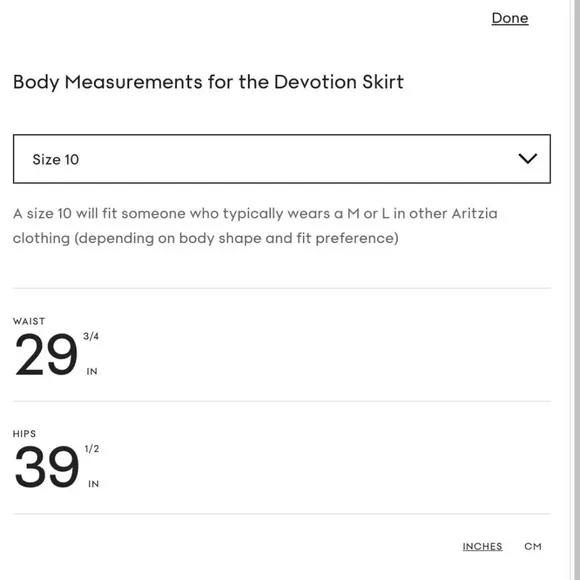The height and width of the screenshot is (580, 580).
Task: Click the right-side vertical scrollbar
Action: 576,290
